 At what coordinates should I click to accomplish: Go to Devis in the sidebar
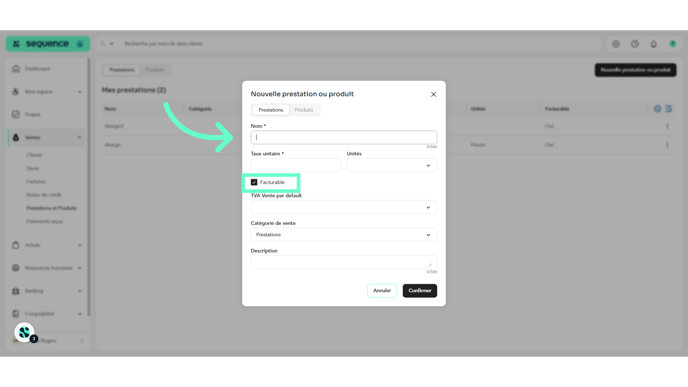pyautogui.click(x=32, y=168)
